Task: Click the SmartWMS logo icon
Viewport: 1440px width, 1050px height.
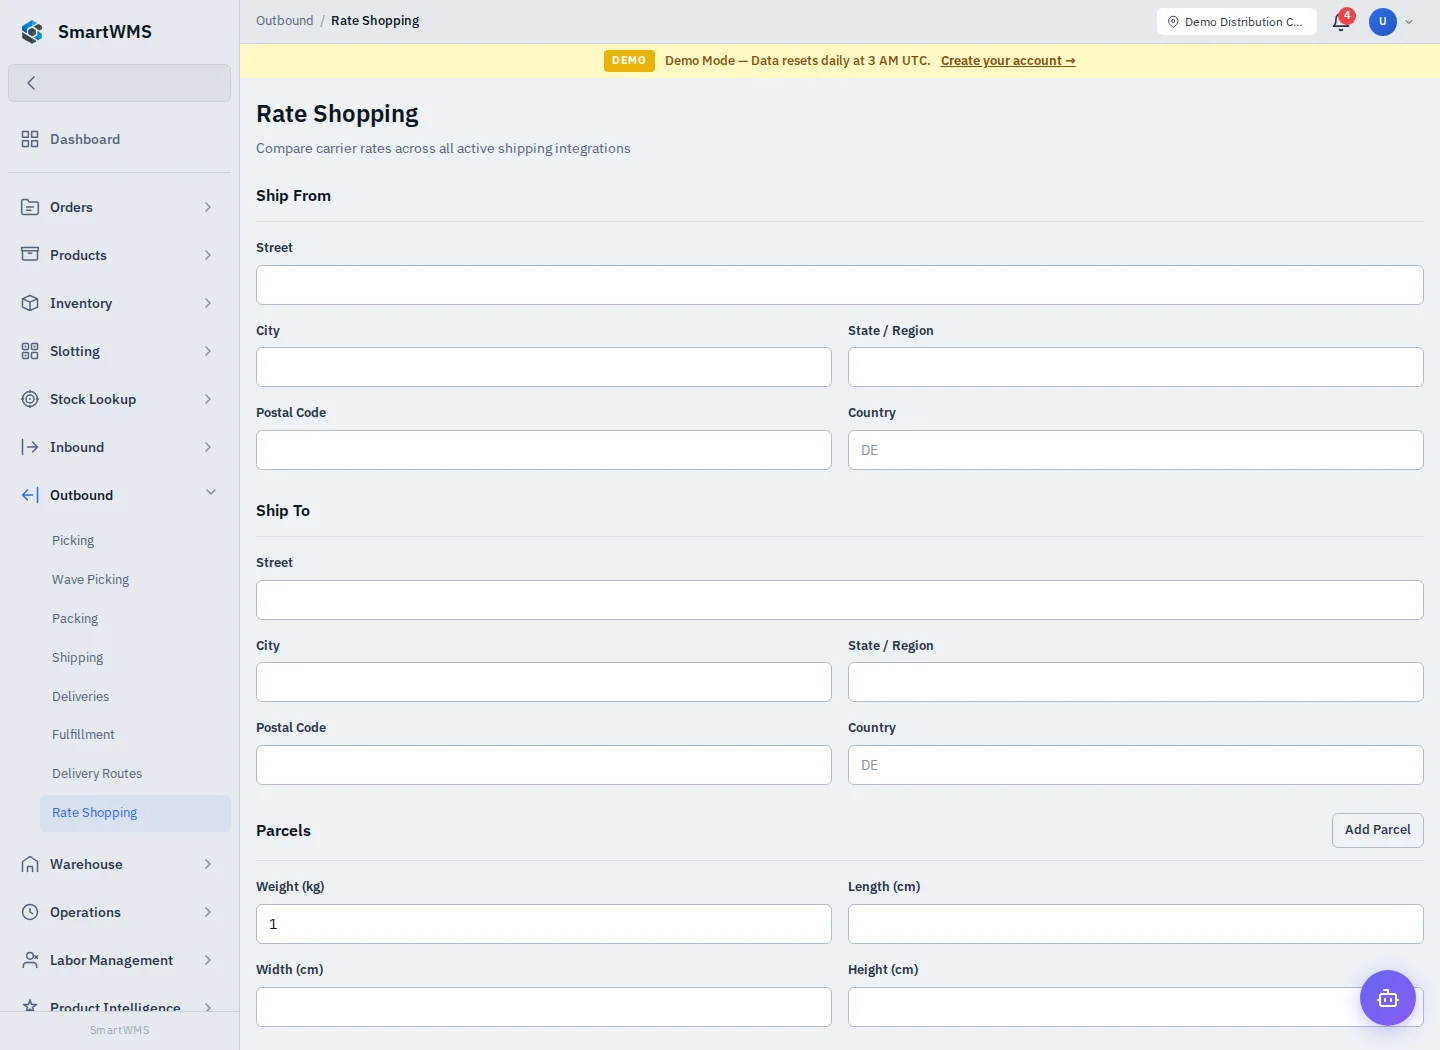Action: click(32, 32)
